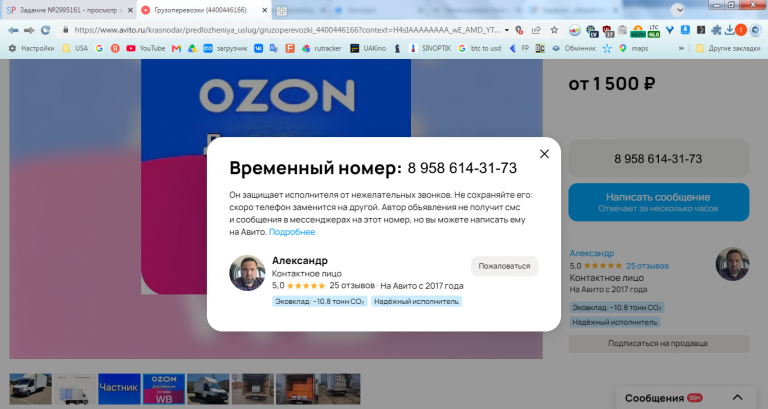Open Александр seller profile link in sidebar
The image size is (768, 409).
(x=591, y=253)
